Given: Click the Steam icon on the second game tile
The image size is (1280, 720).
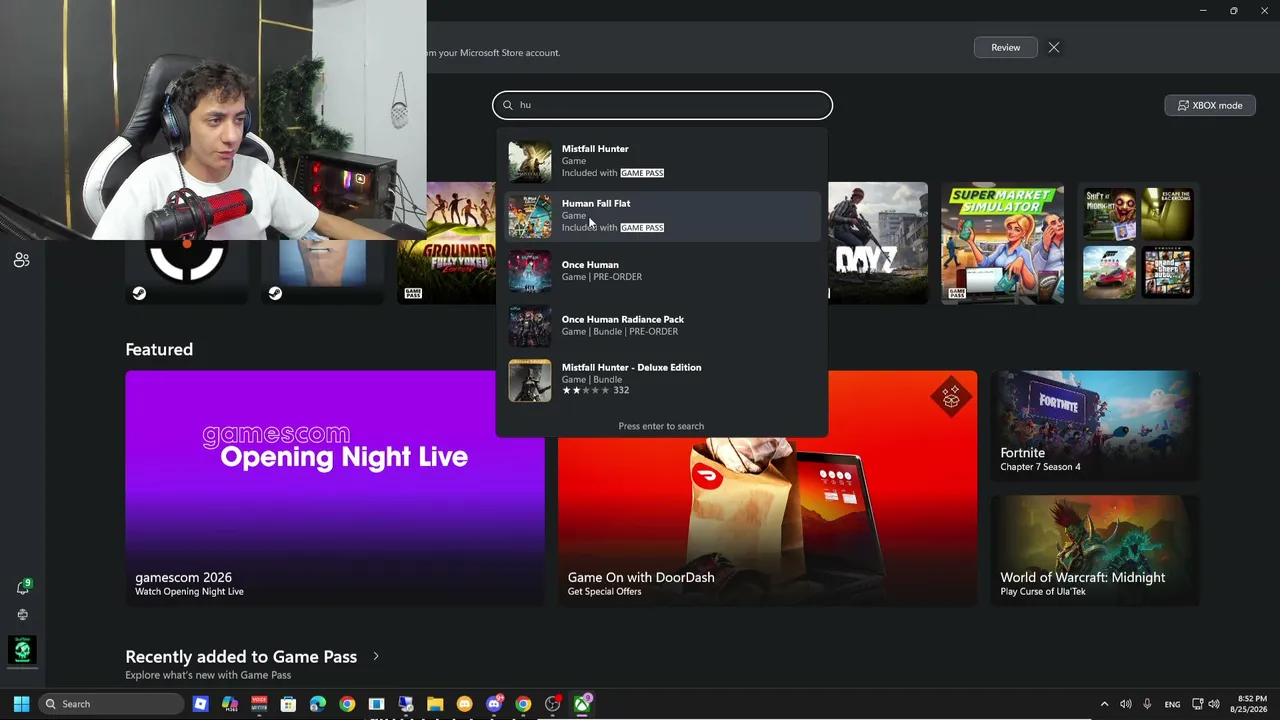Looking at the screenshot, I should pos(275,293).
